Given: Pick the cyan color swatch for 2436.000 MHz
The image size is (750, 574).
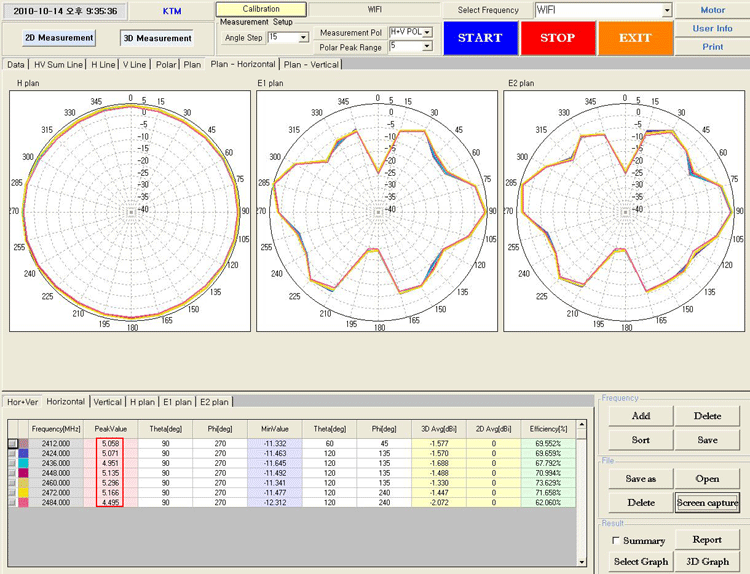Looking at the screenshot, I should pyautogui.click(x=23, y=463).
